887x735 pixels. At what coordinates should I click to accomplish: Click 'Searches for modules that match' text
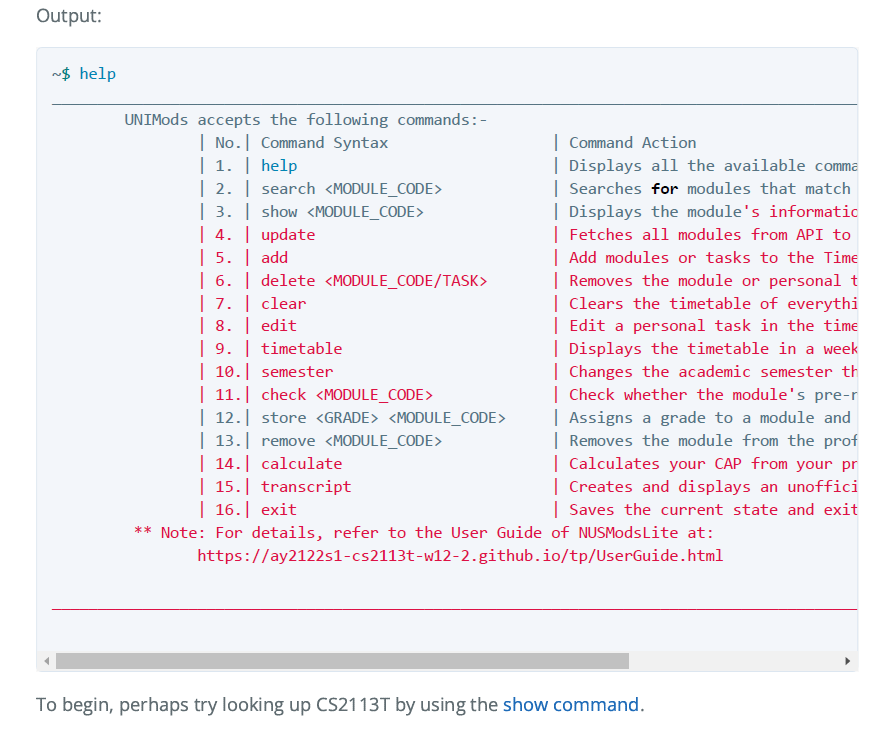pos(710,189)
